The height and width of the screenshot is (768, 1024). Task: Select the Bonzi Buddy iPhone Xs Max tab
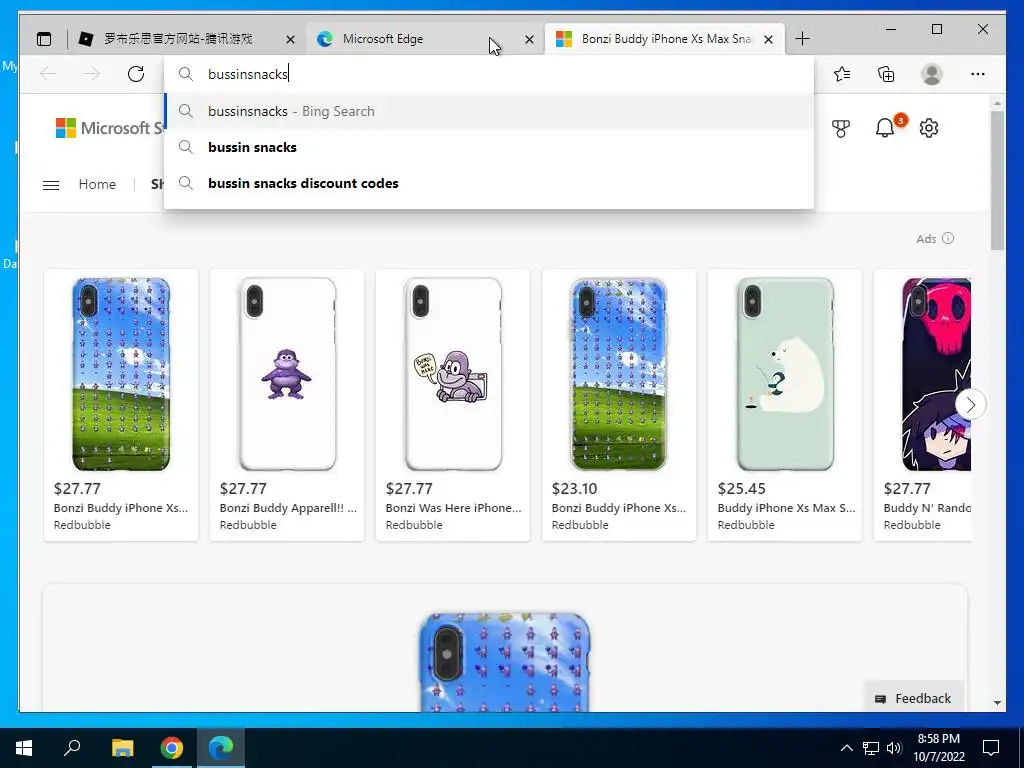point(665,39)
